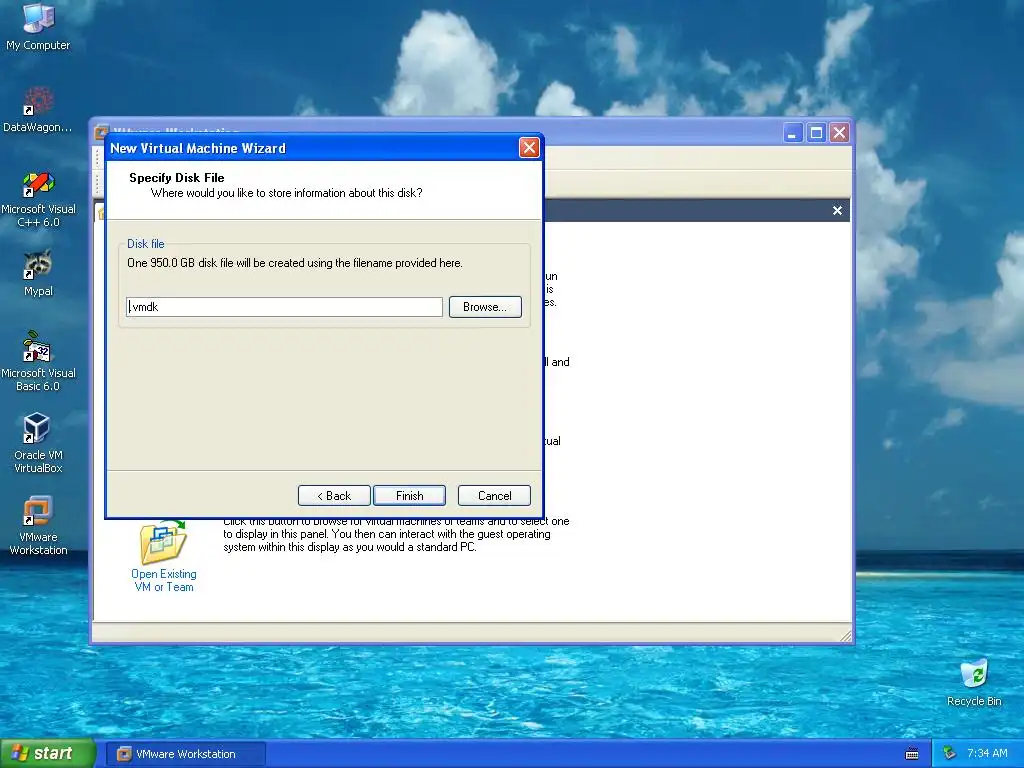Launch VMware Workstation desktop shortcut
Image resolution: width=1024 pixels, height=768 pixels.
(38, 526)
